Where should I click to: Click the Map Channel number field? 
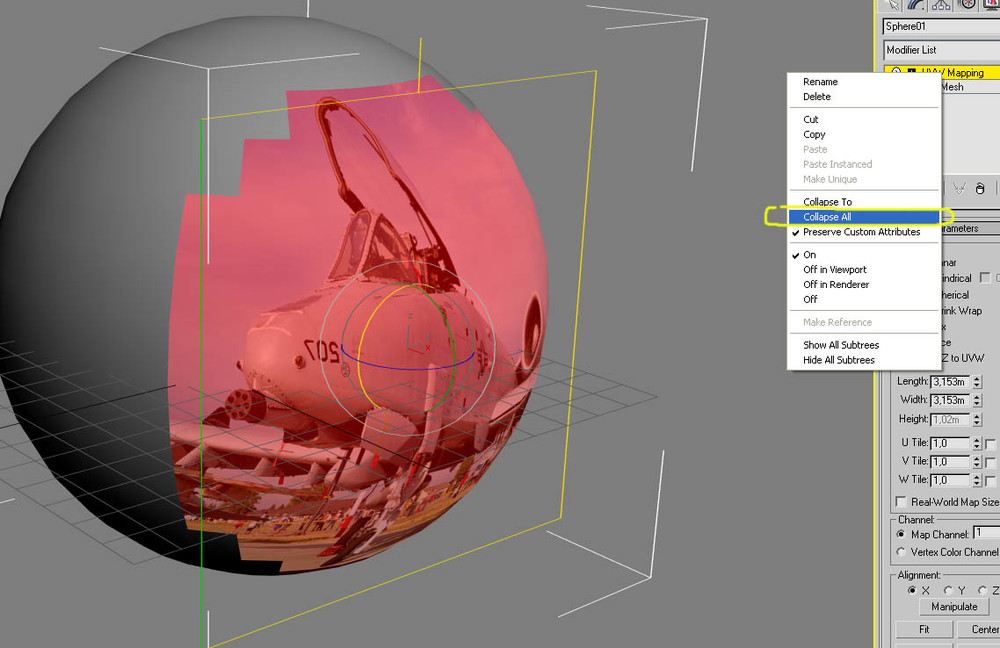(x=987, y=533)
